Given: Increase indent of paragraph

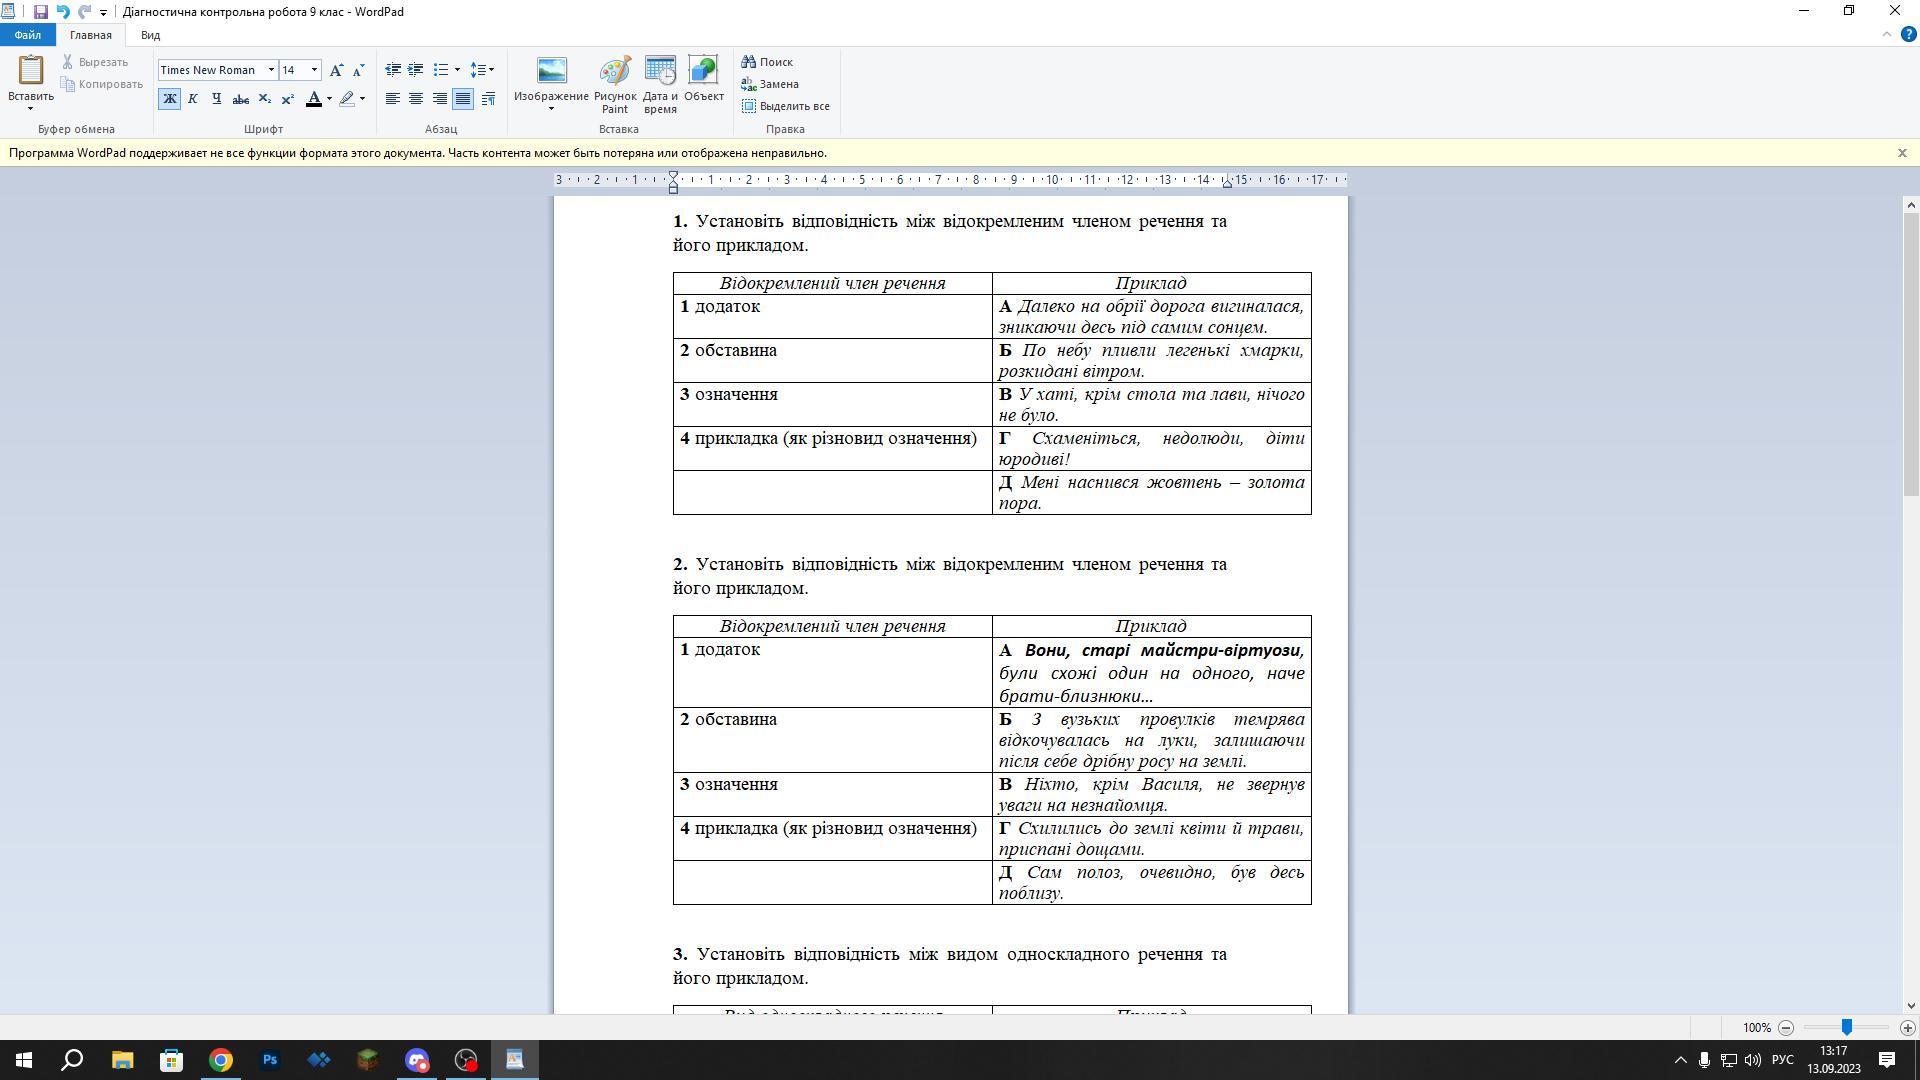Looking at the screenshot, I should click(415, 70).
